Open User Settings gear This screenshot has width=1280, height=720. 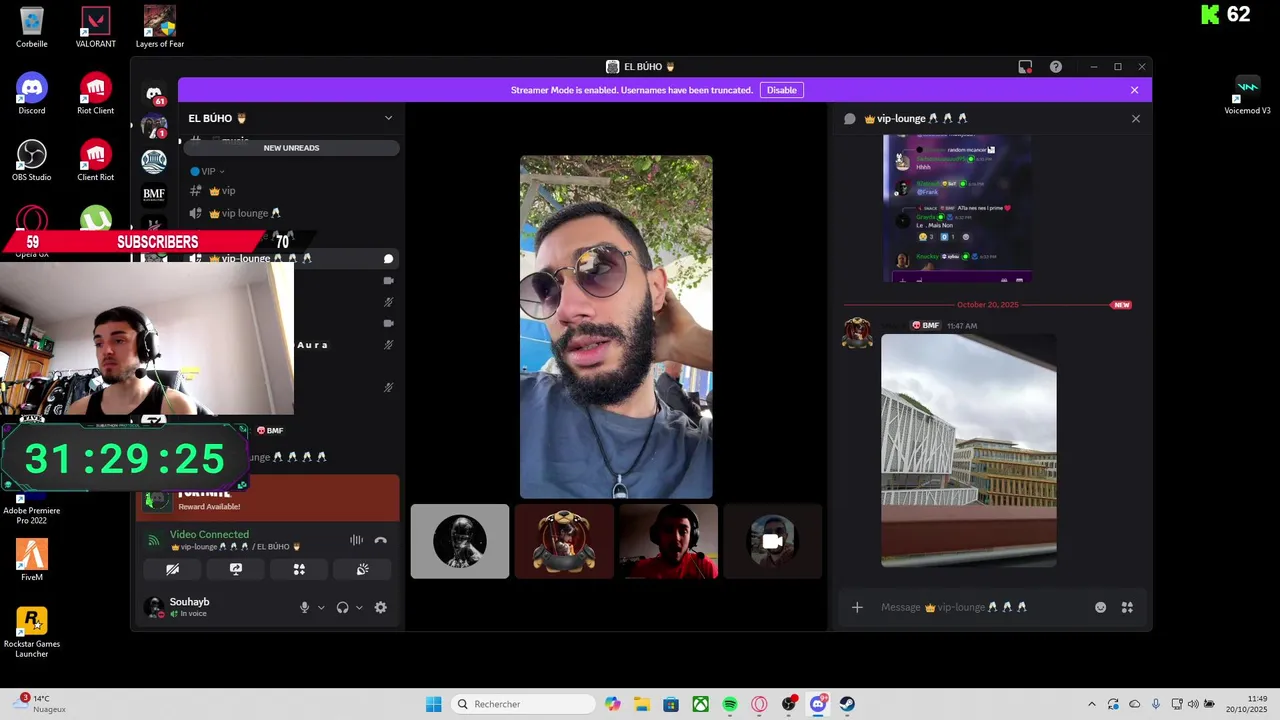point(380,607)
